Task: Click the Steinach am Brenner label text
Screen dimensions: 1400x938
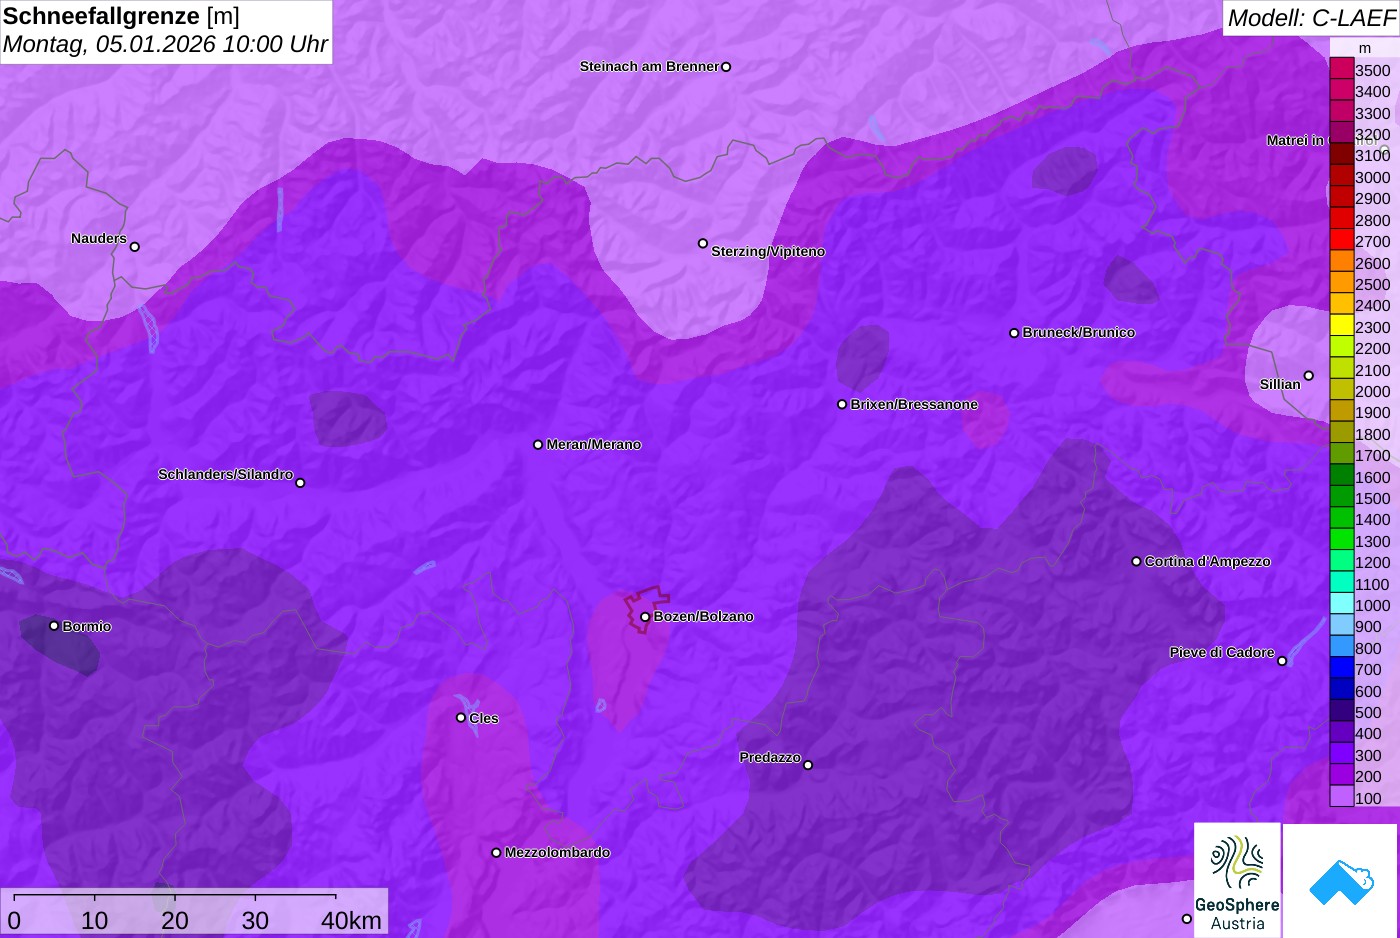Action: [x=649, y=66]
